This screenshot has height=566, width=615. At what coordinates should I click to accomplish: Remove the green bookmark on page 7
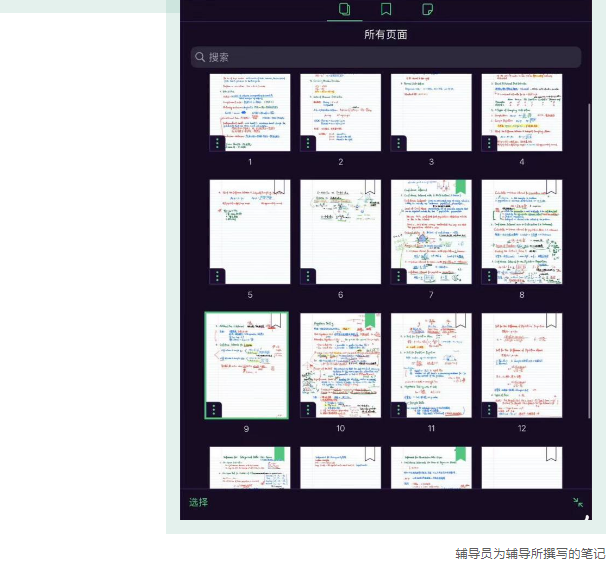tap(461, 187)
